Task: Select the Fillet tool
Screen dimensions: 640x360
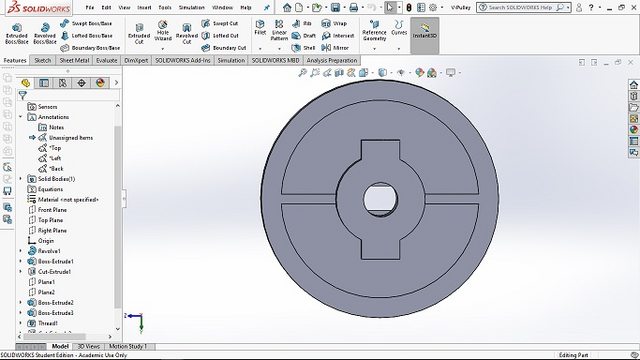Action: coord(260,28)
